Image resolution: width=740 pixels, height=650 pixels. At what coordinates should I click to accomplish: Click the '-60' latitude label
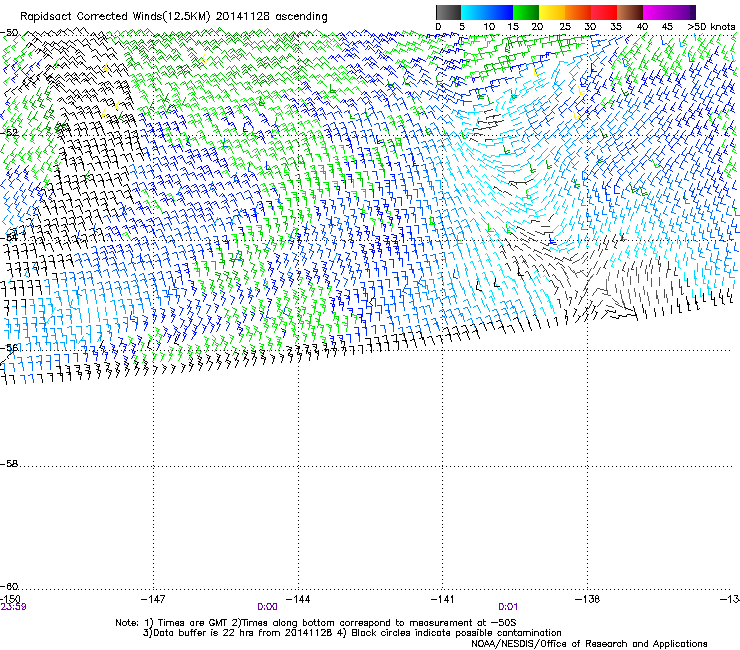(x=9, y=587)
